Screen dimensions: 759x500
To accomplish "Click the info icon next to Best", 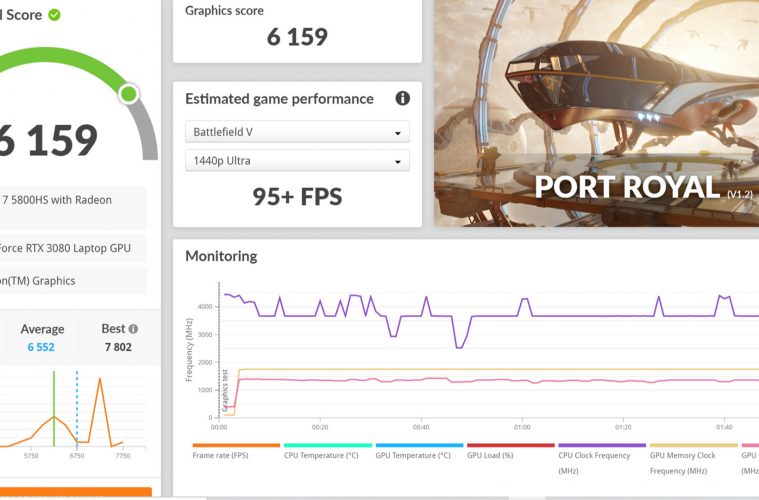I will pos(133,329).
